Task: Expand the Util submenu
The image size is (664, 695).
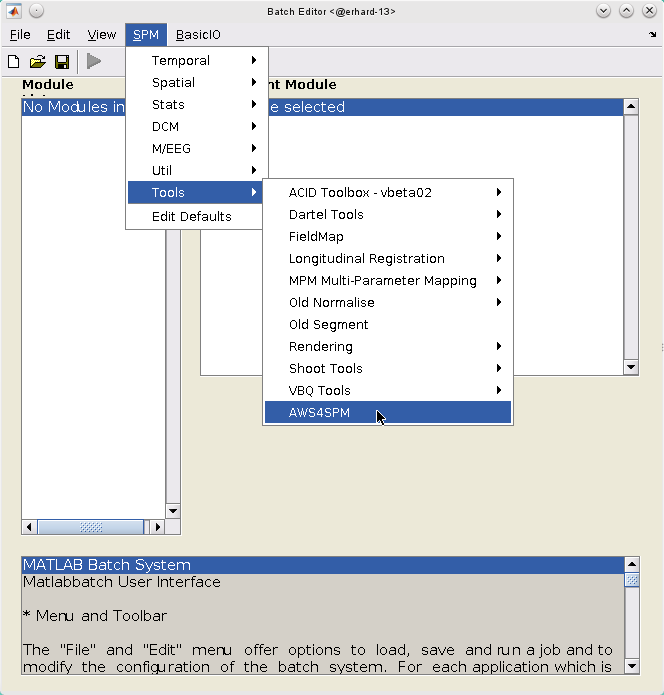Action: pos(198,170)
